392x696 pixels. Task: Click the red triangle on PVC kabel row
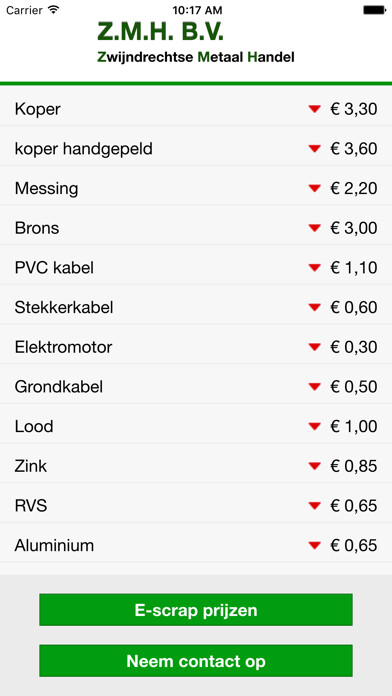[314, 268]
